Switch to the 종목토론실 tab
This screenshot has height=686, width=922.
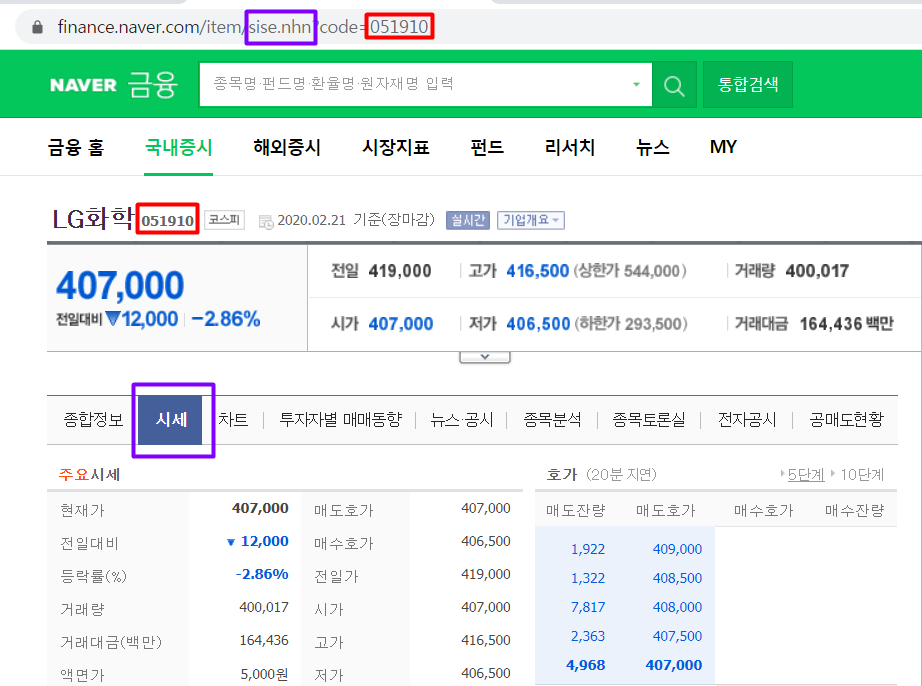click(649, 420)
